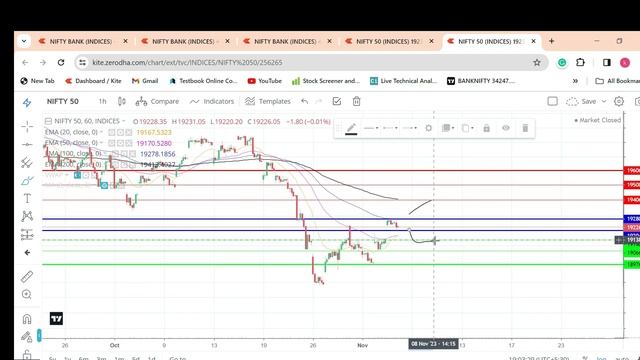The width and height of the screenshot is (640, 360).
Task: Click the Kite lightning logo icon
Action: point(27,102)
